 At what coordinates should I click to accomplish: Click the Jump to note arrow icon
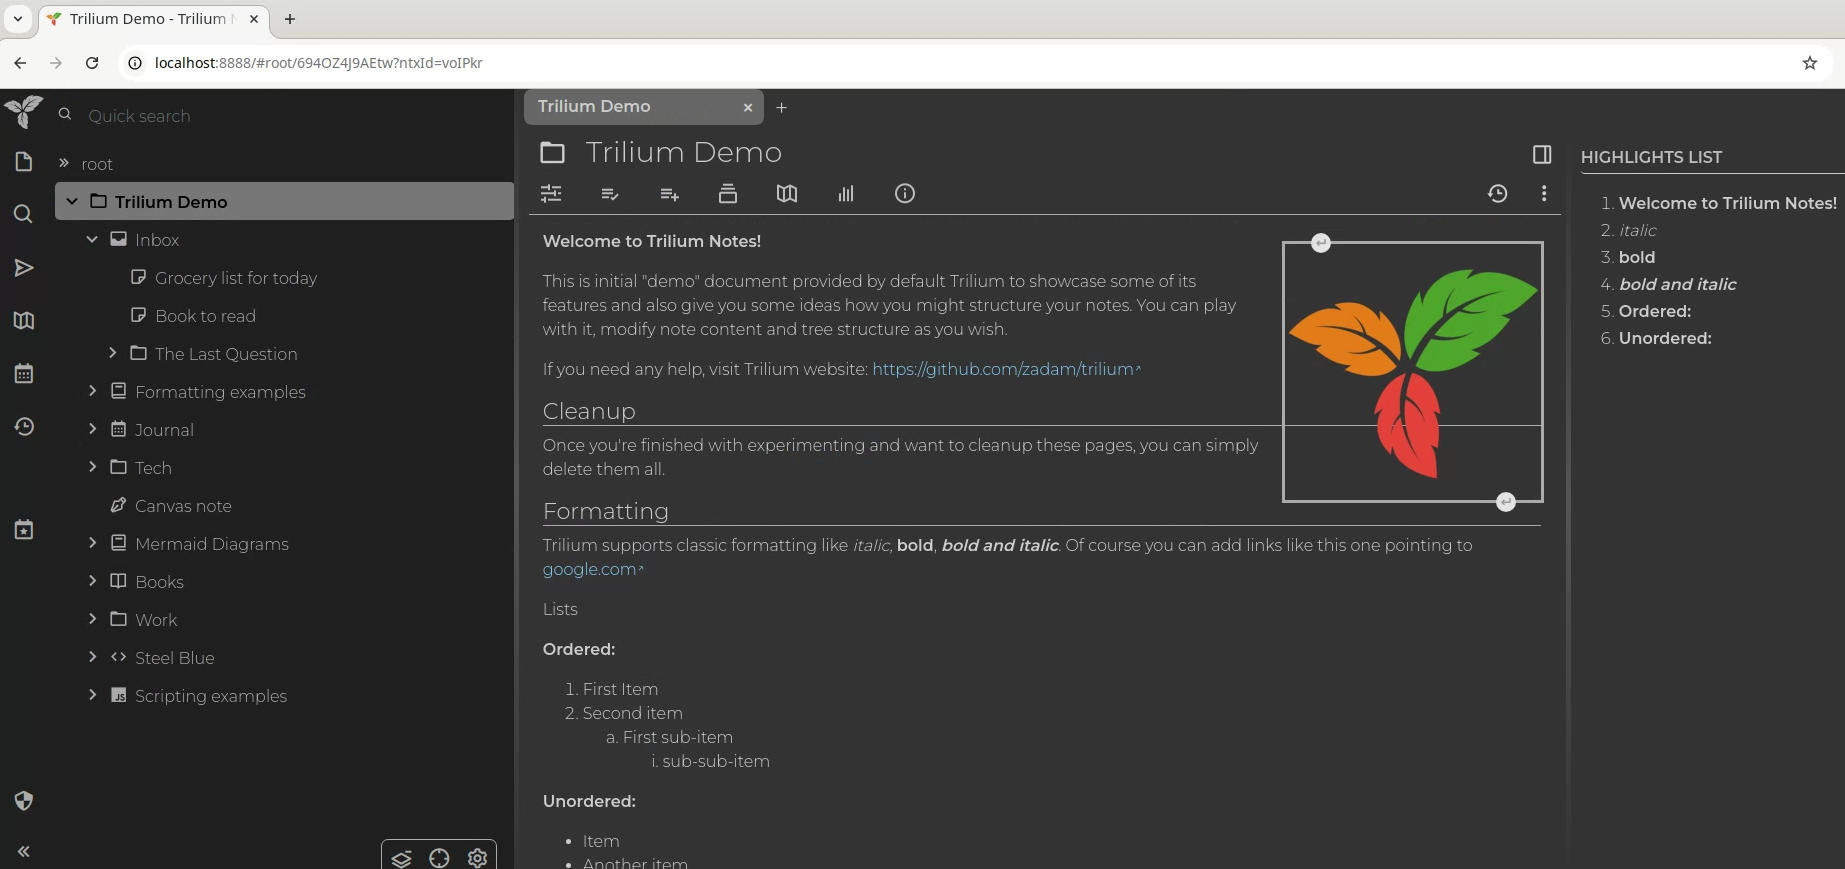[x=24, y=267]
